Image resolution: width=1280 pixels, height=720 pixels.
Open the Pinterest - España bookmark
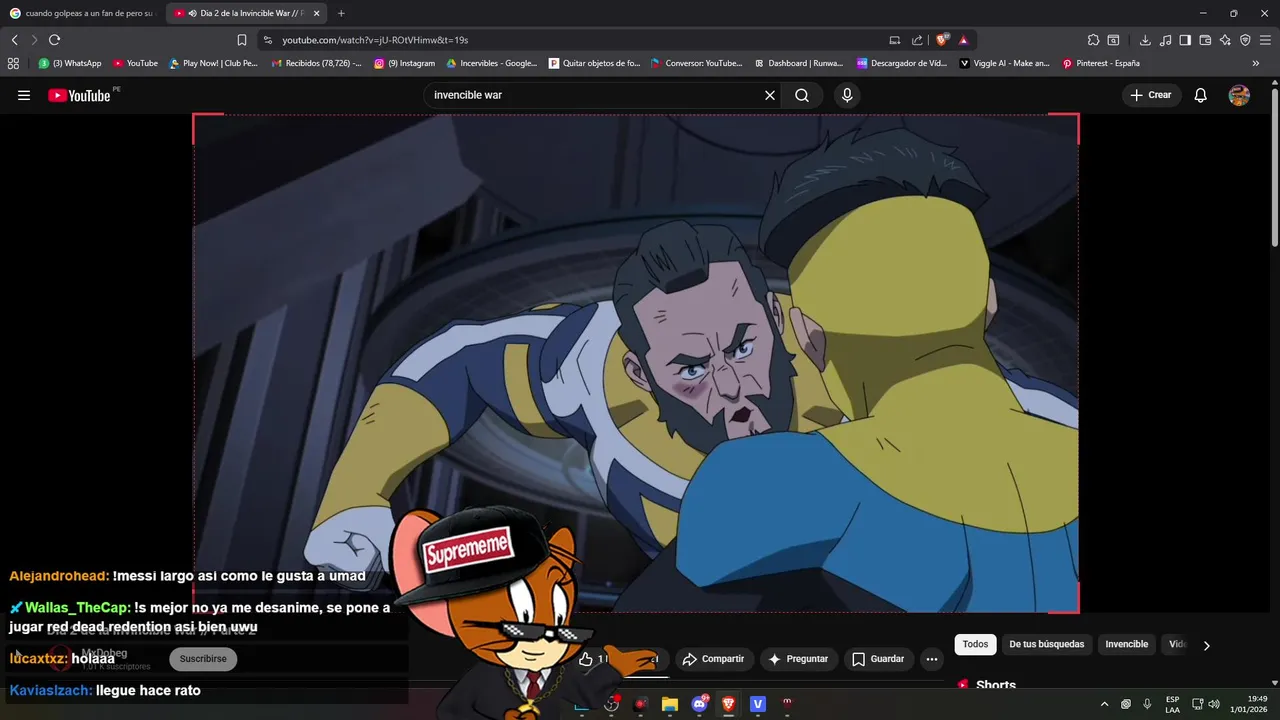(1101, 63)
